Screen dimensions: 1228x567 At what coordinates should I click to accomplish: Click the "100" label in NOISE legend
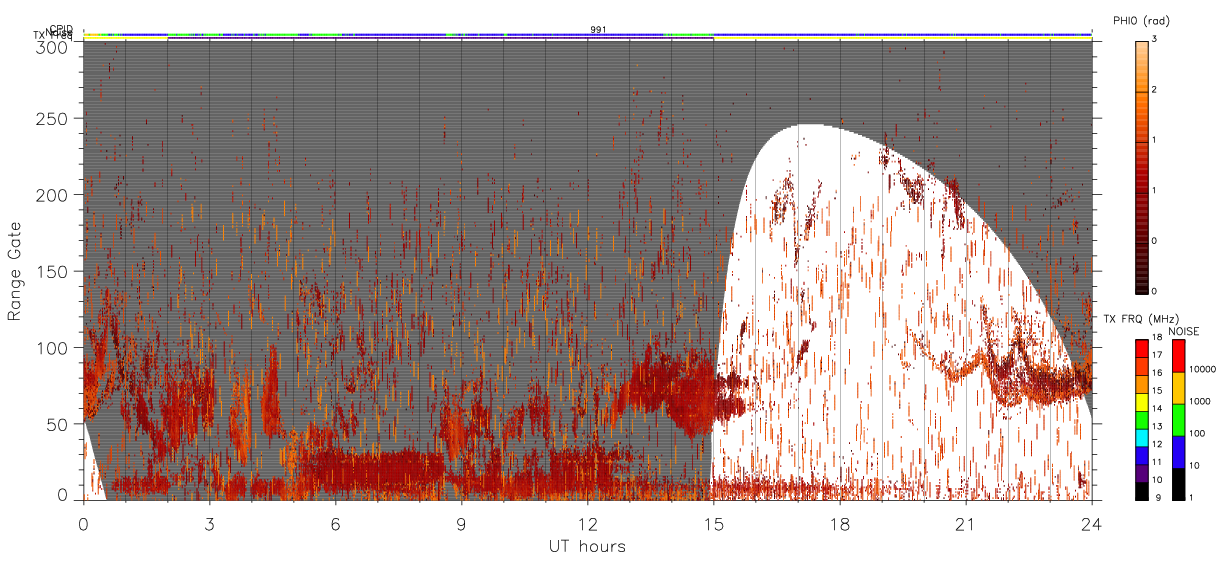coord(1195,433)
